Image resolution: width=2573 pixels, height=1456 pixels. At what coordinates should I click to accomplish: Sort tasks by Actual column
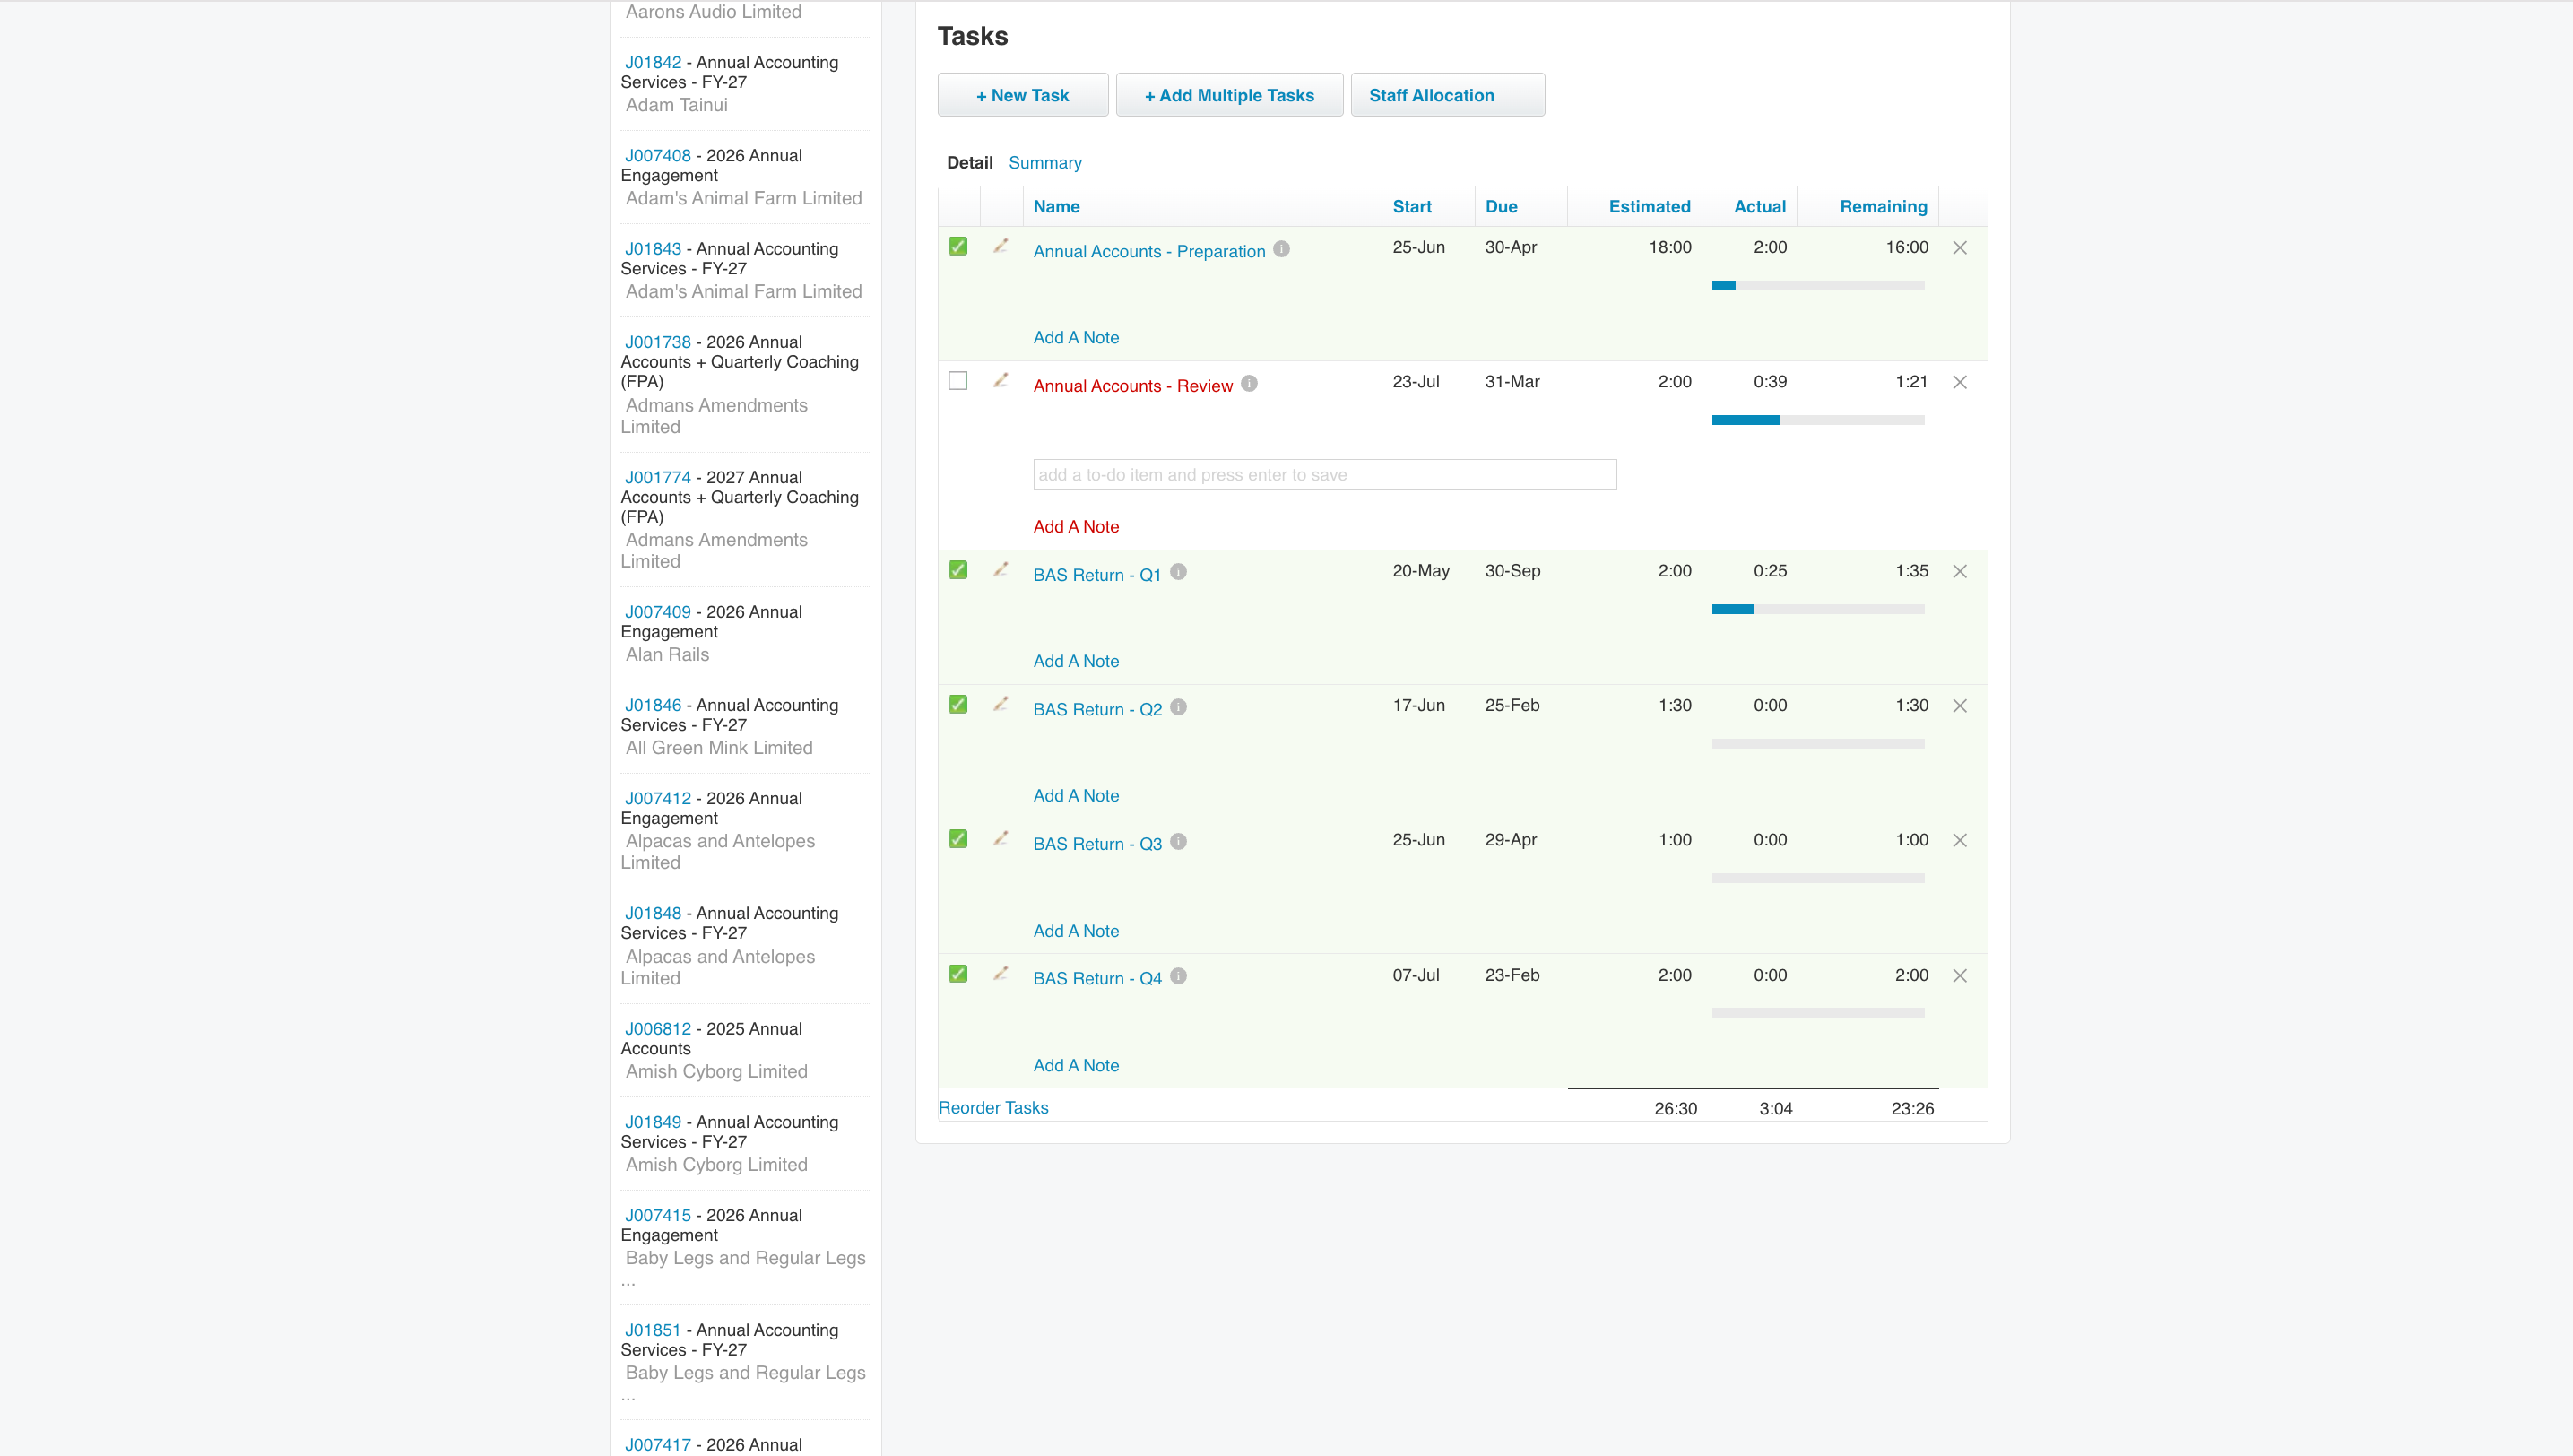tap(1759, 206)
